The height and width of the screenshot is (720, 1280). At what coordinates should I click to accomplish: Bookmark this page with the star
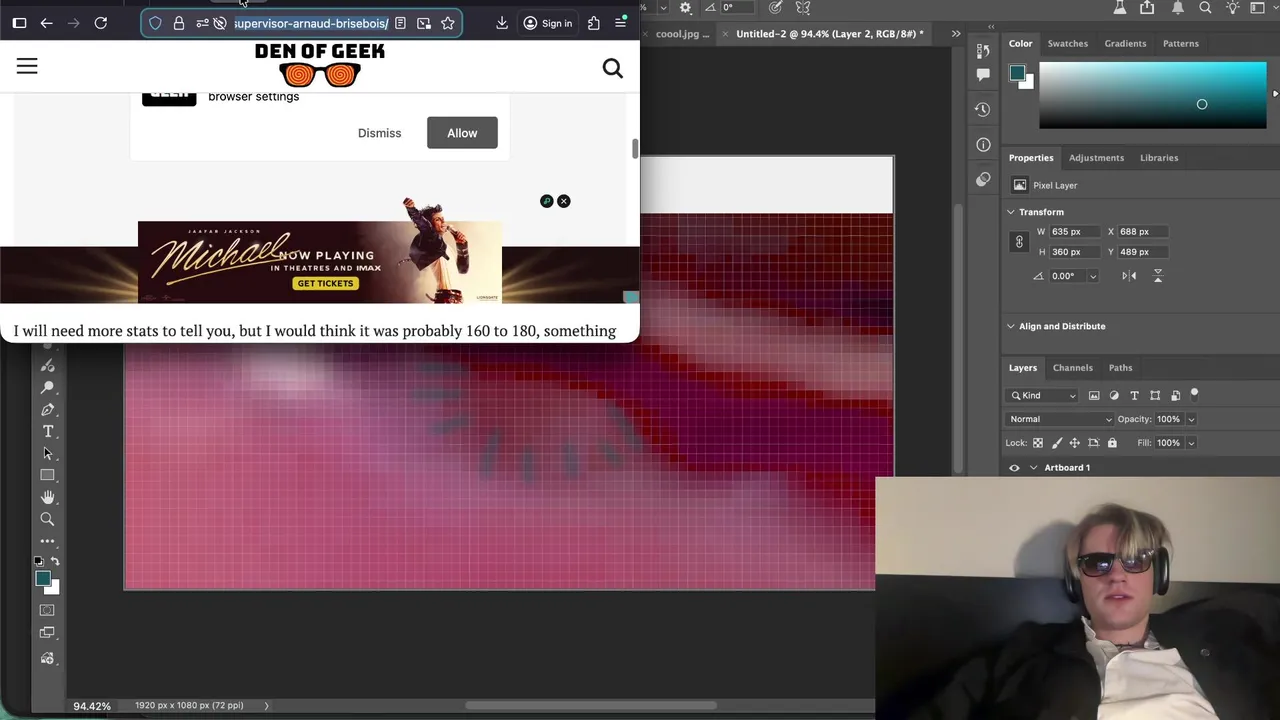tap(448, 23)
